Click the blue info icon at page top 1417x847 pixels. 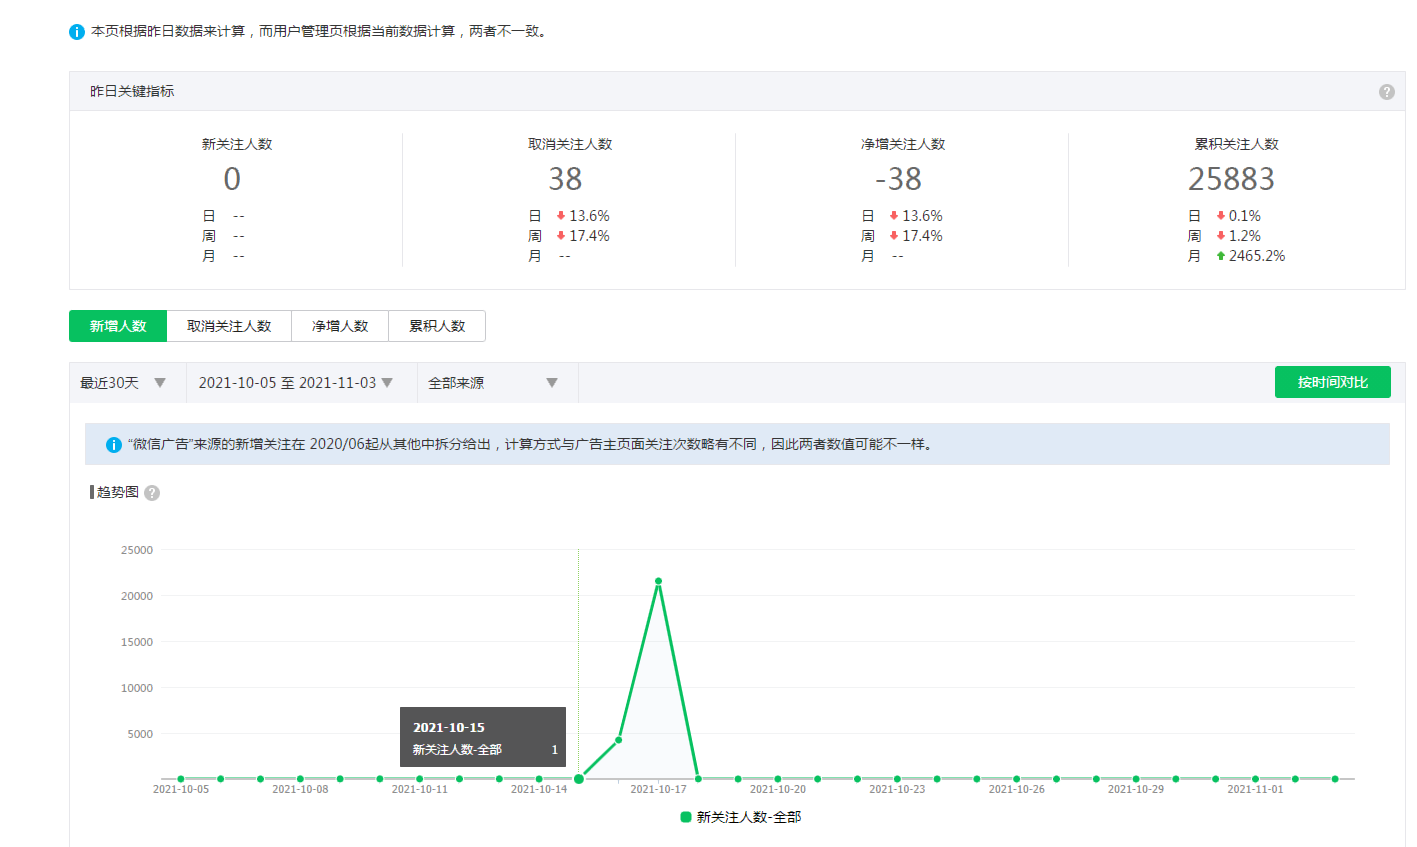coord(77,32)
